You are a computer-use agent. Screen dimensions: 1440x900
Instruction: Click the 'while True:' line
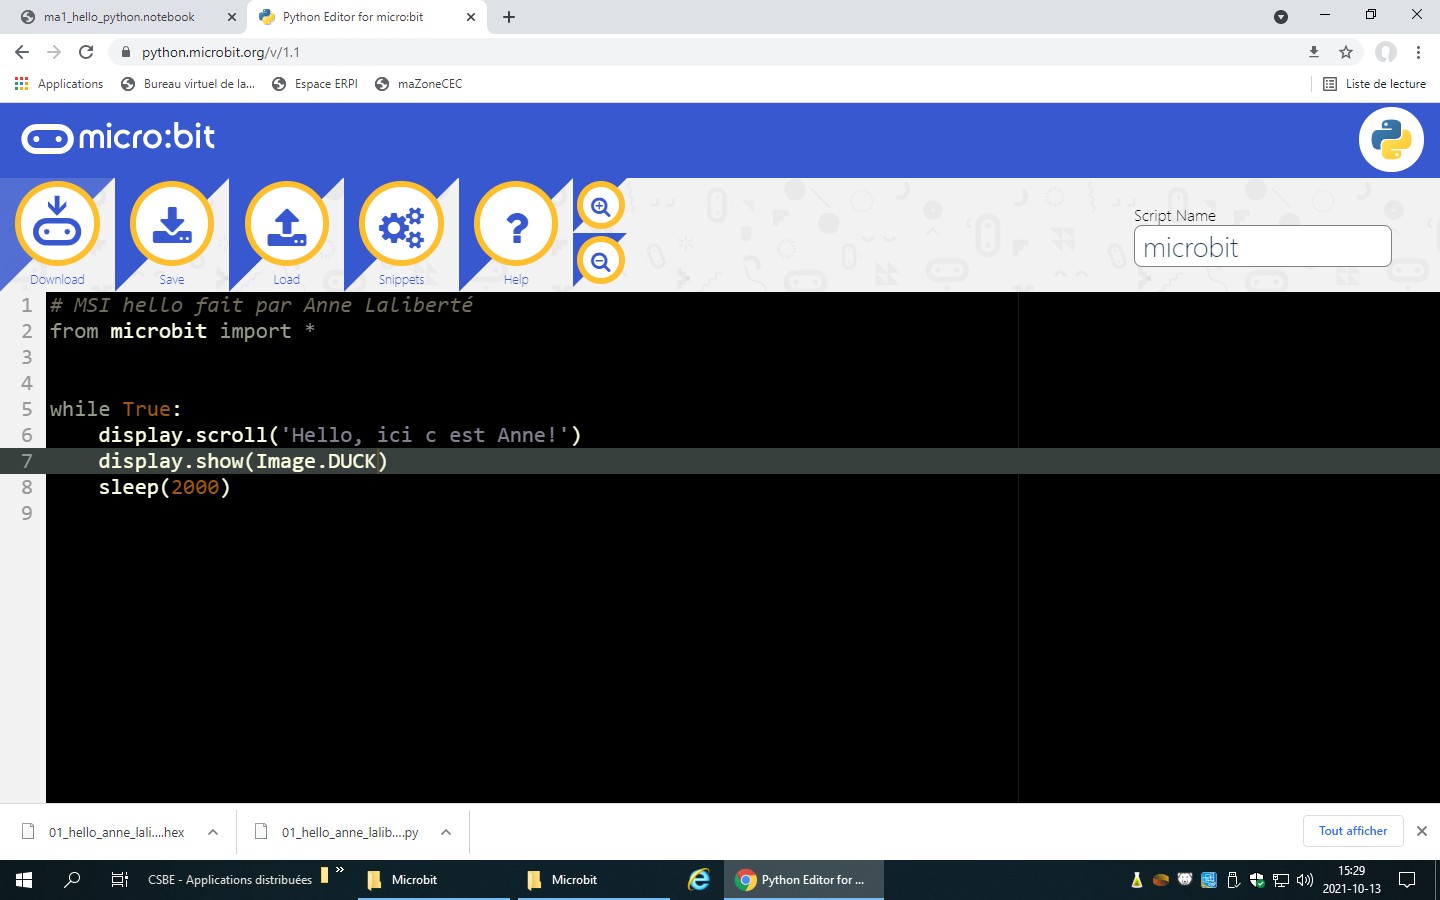tap(116, 409)
